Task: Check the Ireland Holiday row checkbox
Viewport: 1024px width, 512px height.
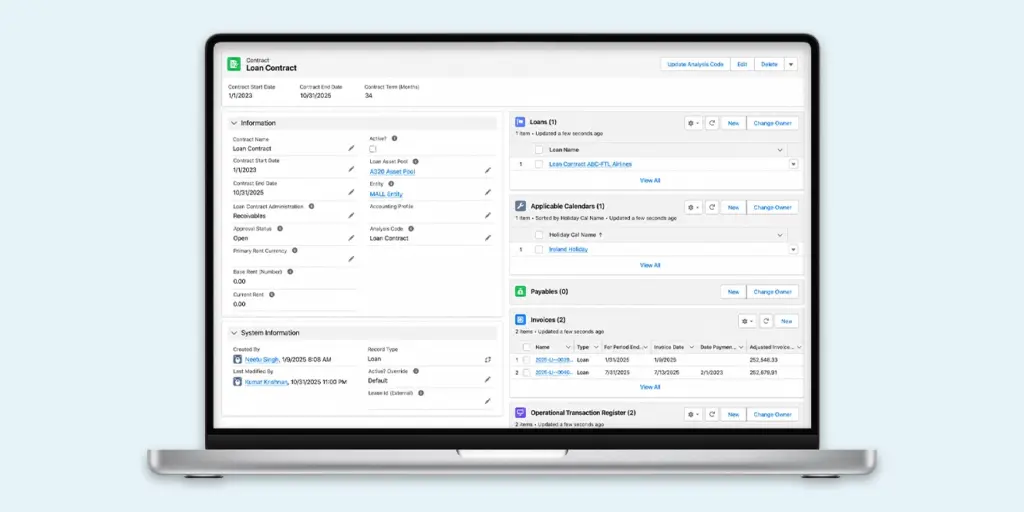Action: click(539, 249)
